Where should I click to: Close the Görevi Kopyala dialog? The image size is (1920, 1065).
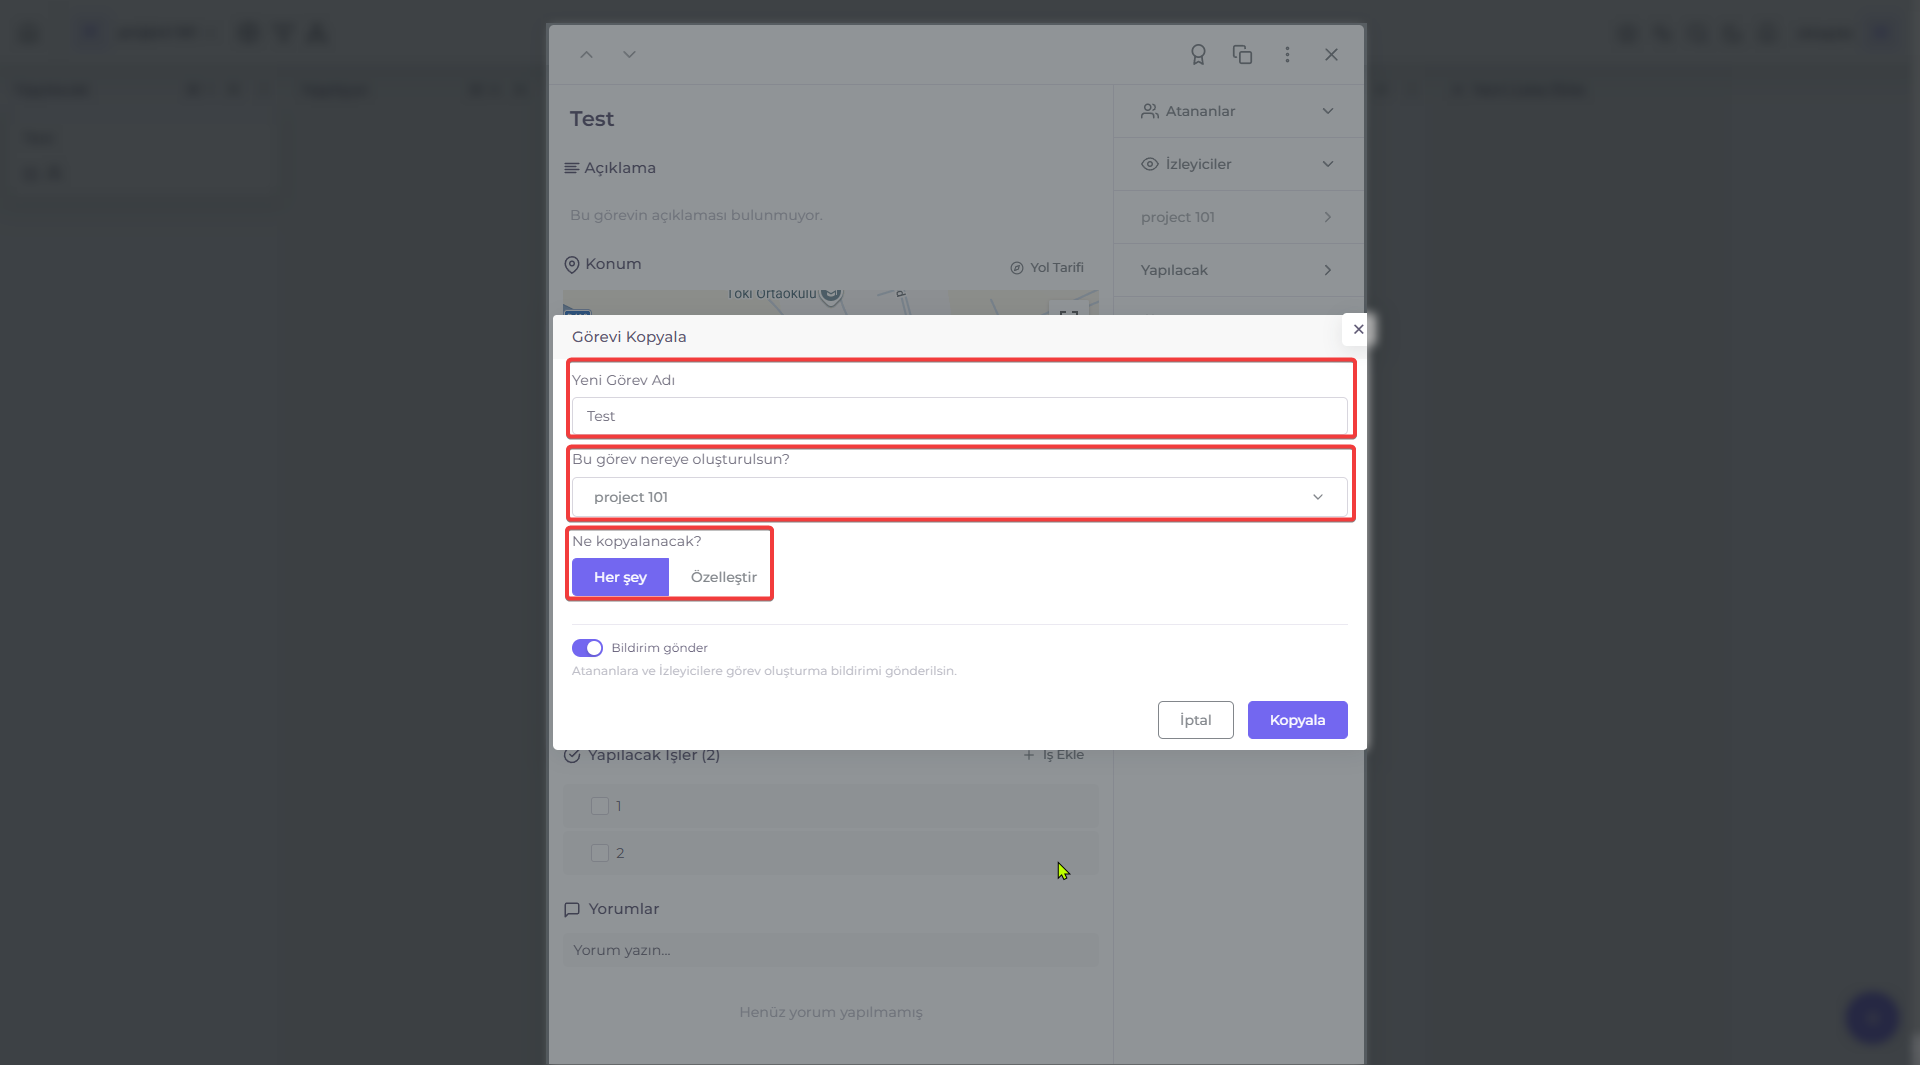1358,329
